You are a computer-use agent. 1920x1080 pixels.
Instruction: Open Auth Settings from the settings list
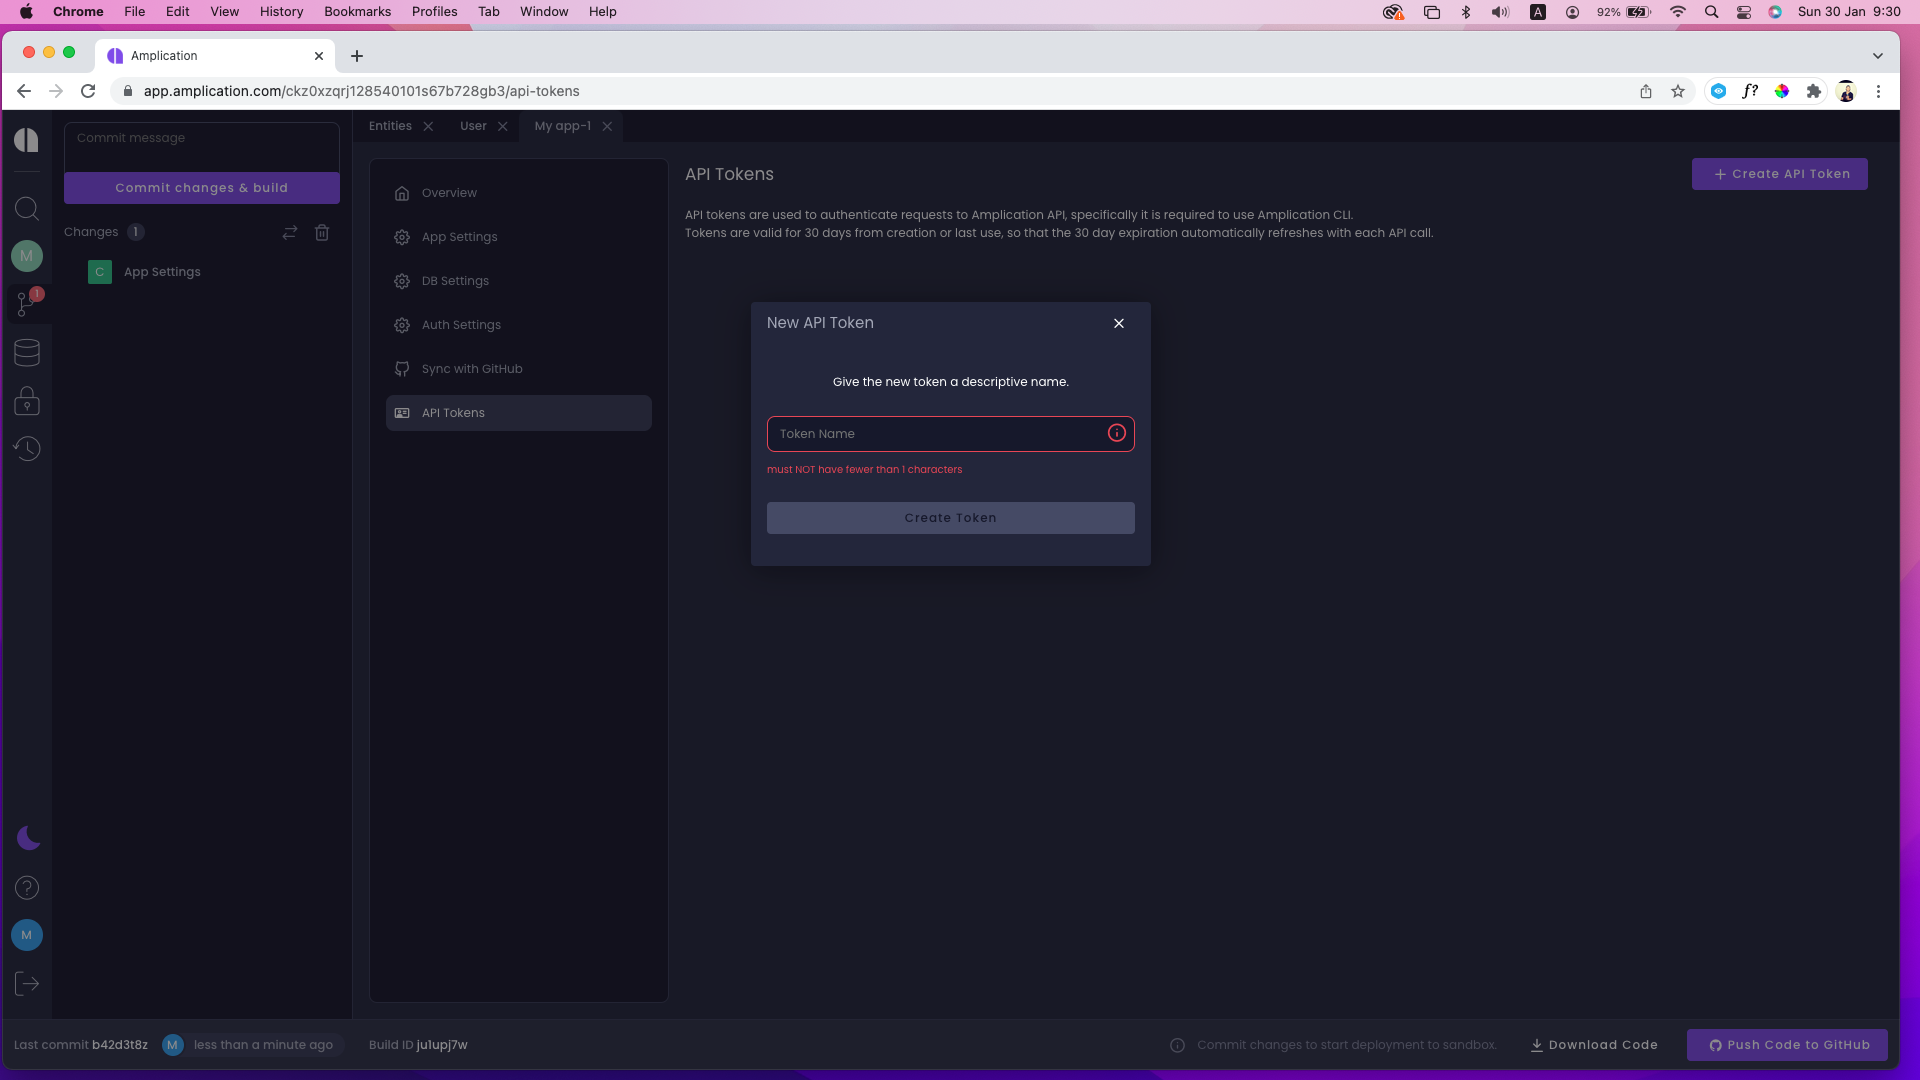coord(460,324)
